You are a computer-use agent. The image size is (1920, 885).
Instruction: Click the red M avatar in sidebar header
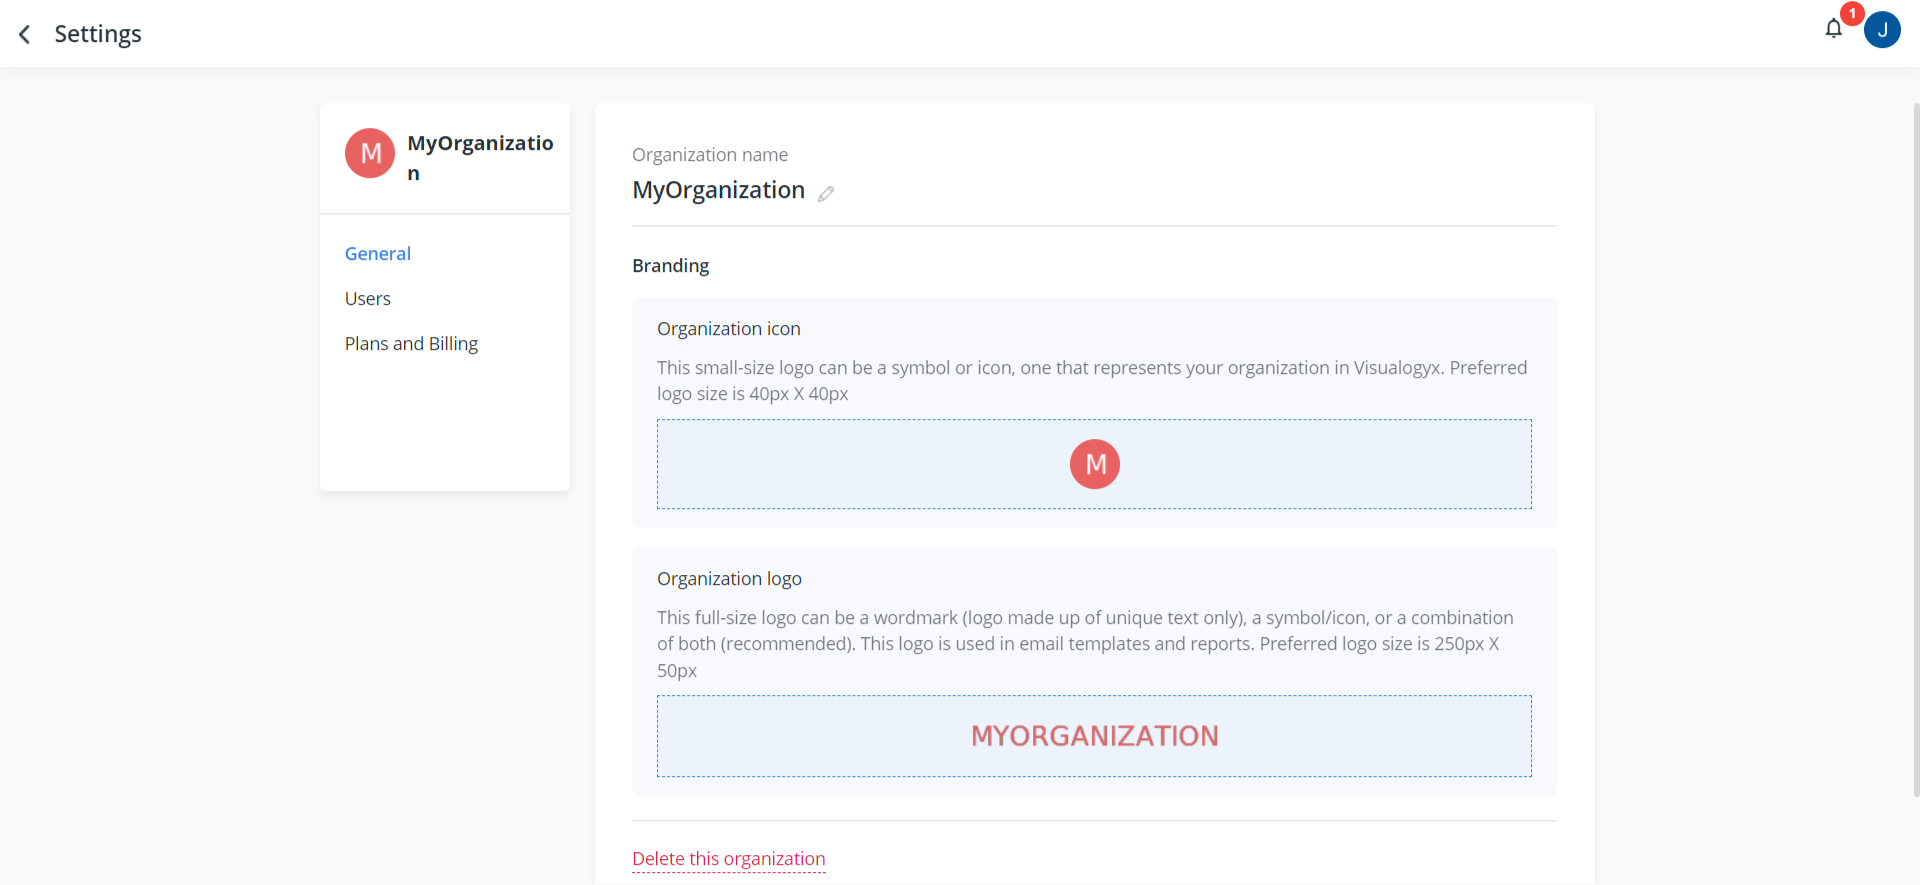coord(370,153)
